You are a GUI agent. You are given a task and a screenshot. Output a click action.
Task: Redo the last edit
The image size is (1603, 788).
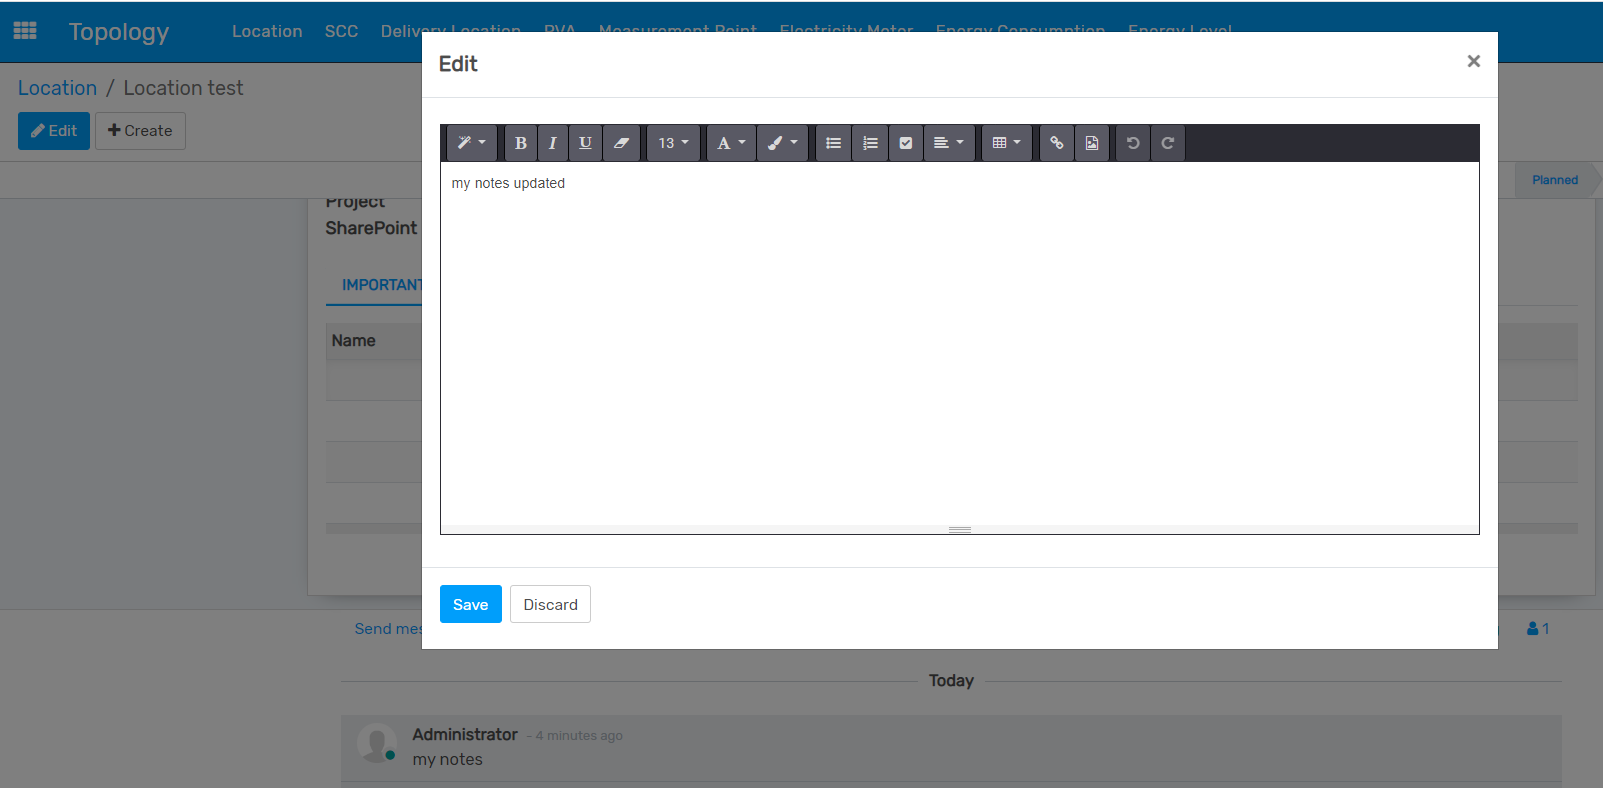click(x=1167, y=143)
